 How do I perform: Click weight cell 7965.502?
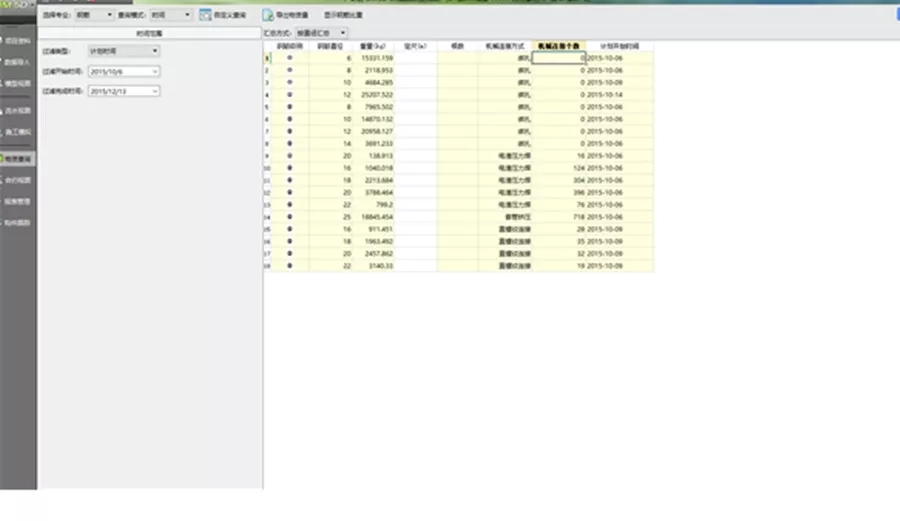point(373,107)
